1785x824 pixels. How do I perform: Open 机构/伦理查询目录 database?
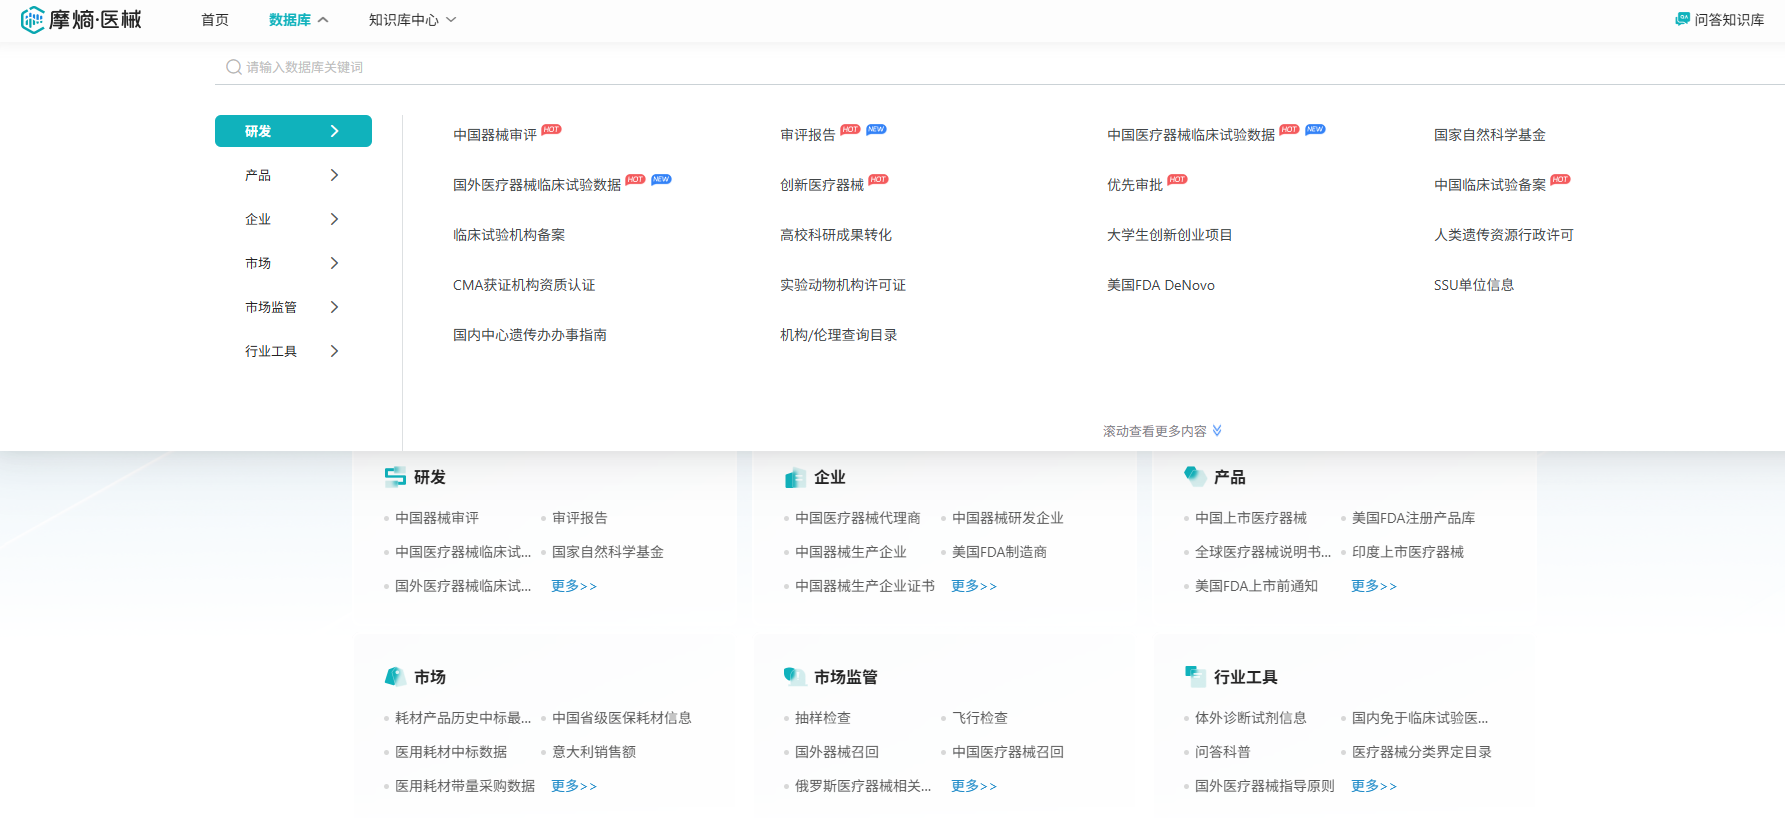839,335
